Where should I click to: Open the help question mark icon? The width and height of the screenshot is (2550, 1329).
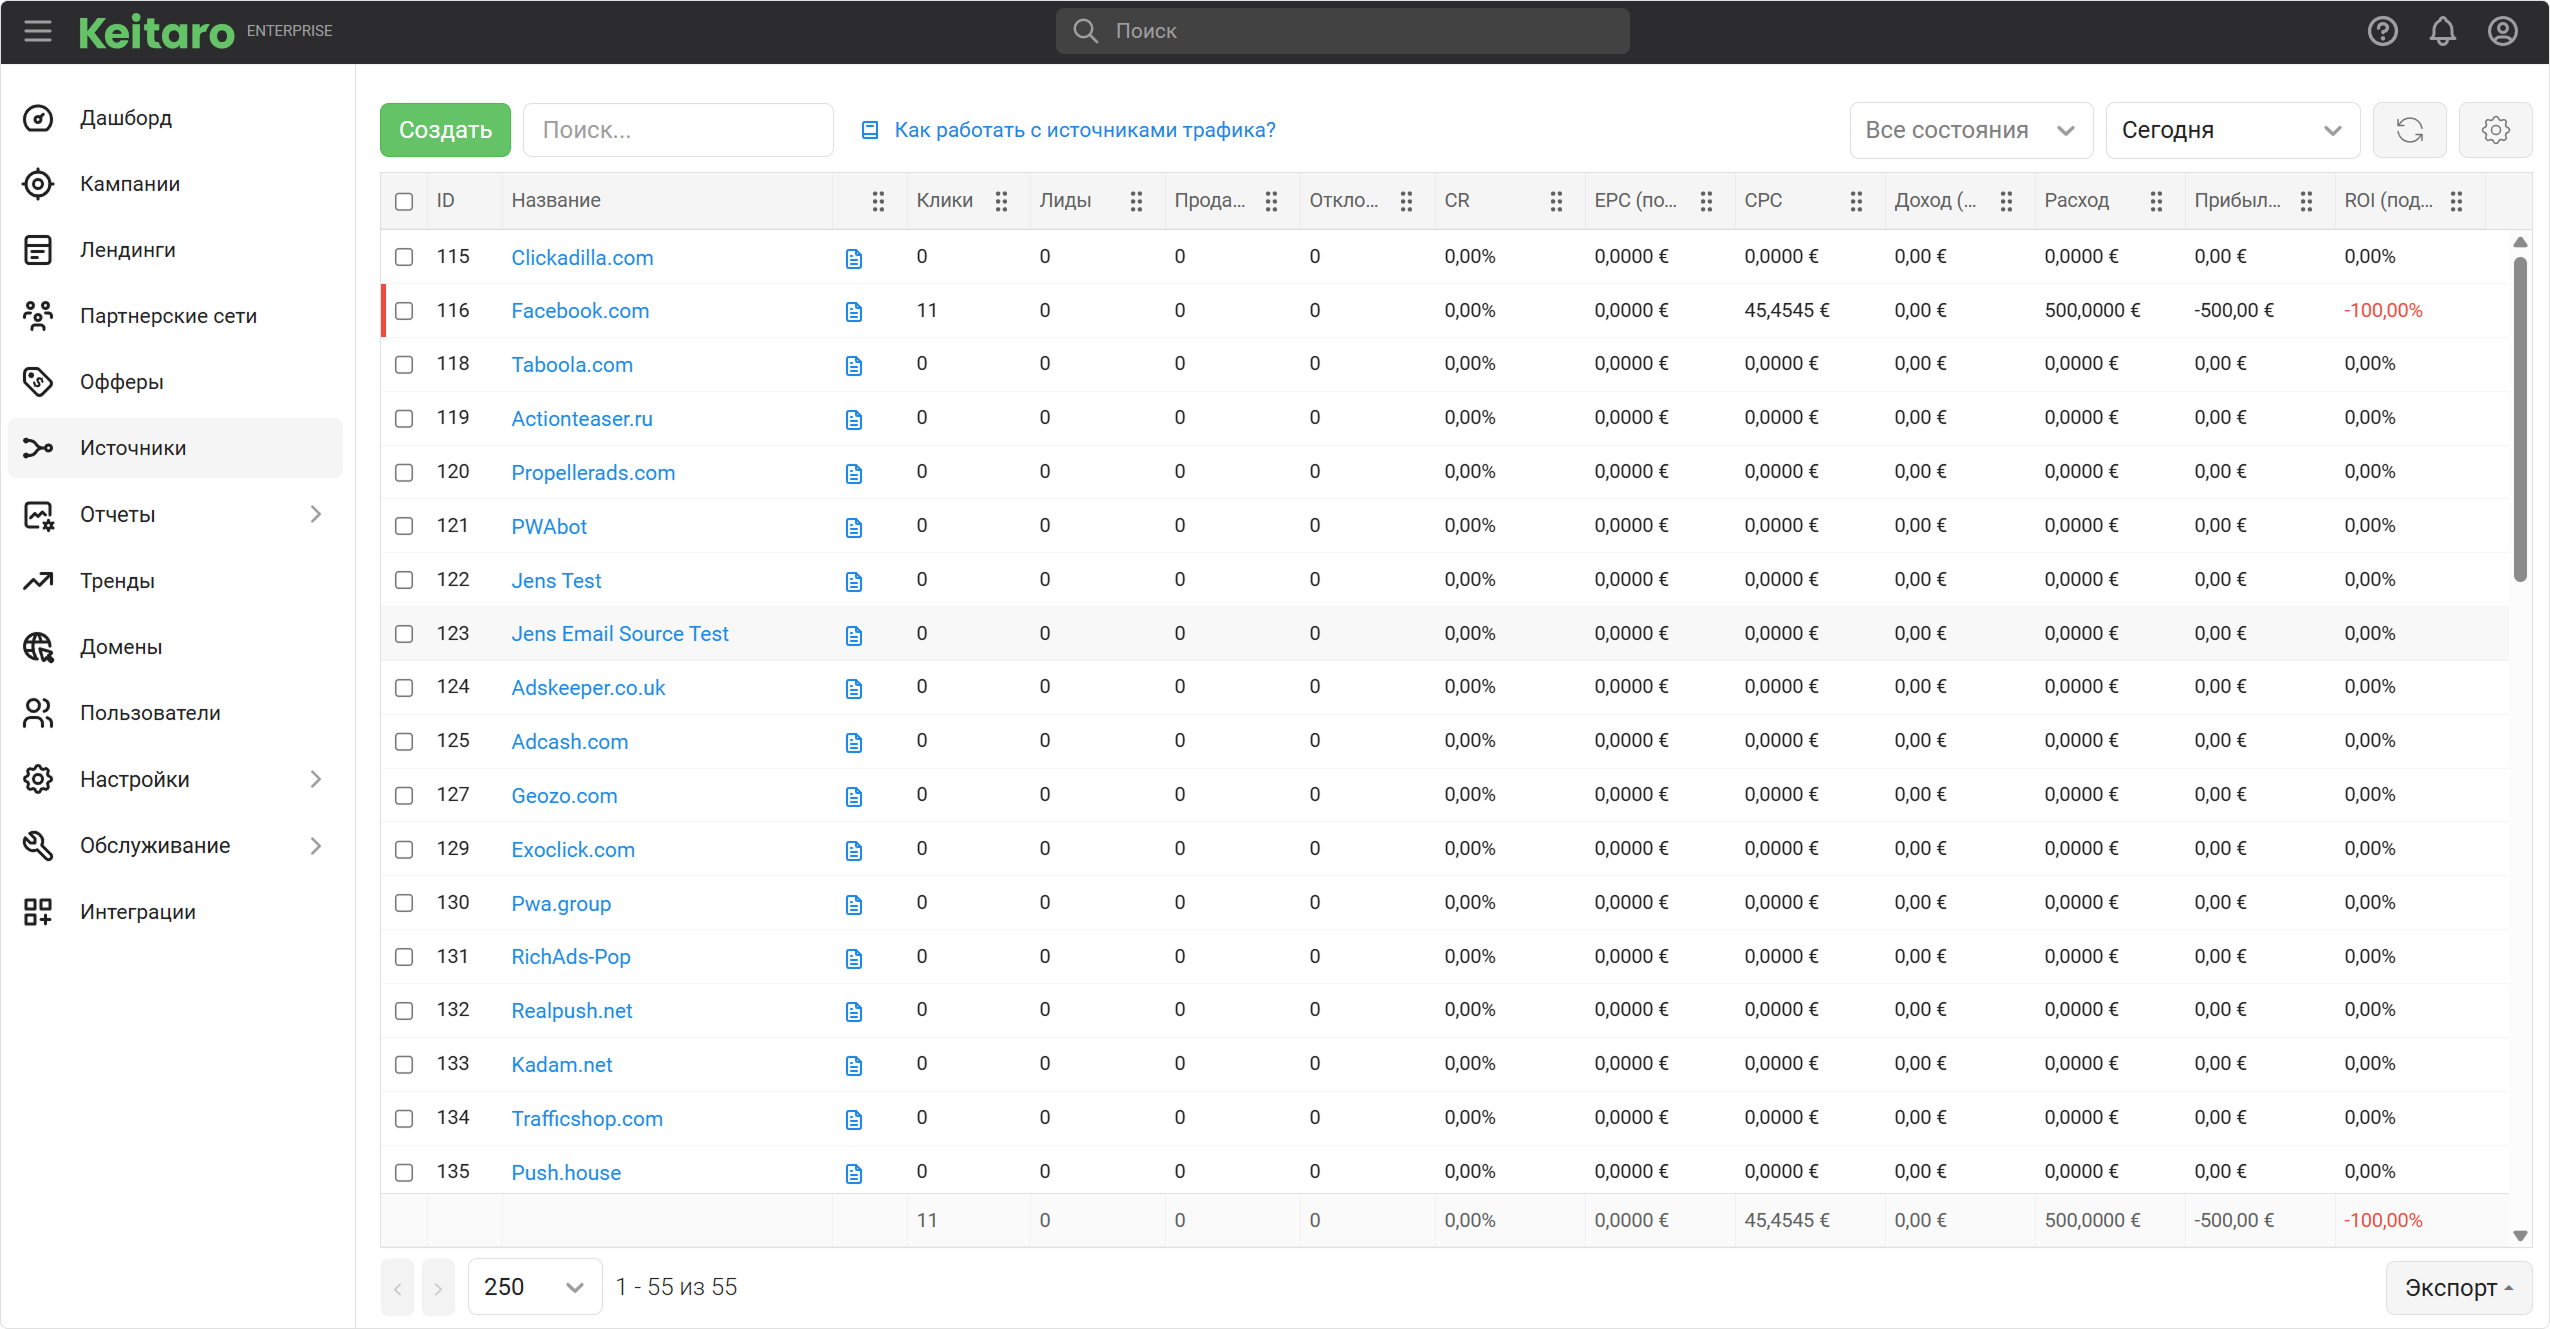[x=2382, y=31]
